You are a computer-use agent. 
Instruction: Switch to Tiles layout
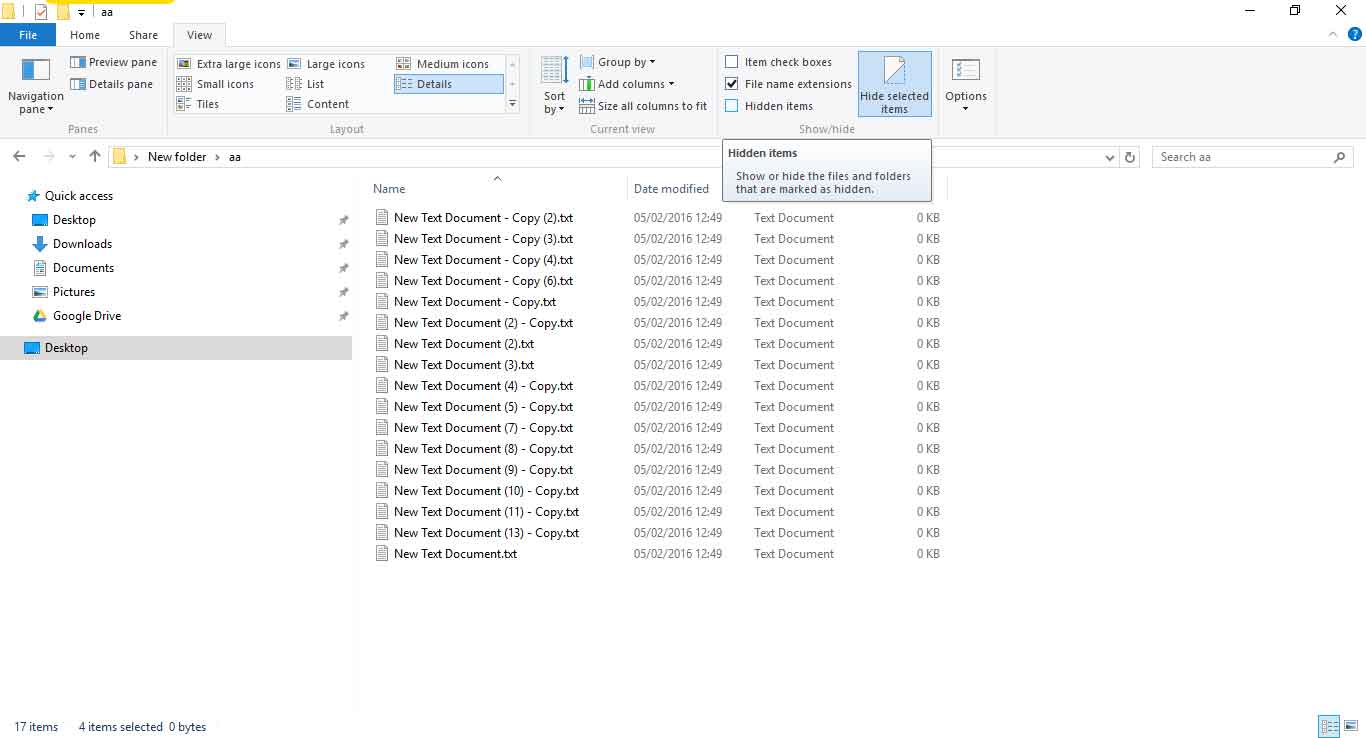point(198,104)
